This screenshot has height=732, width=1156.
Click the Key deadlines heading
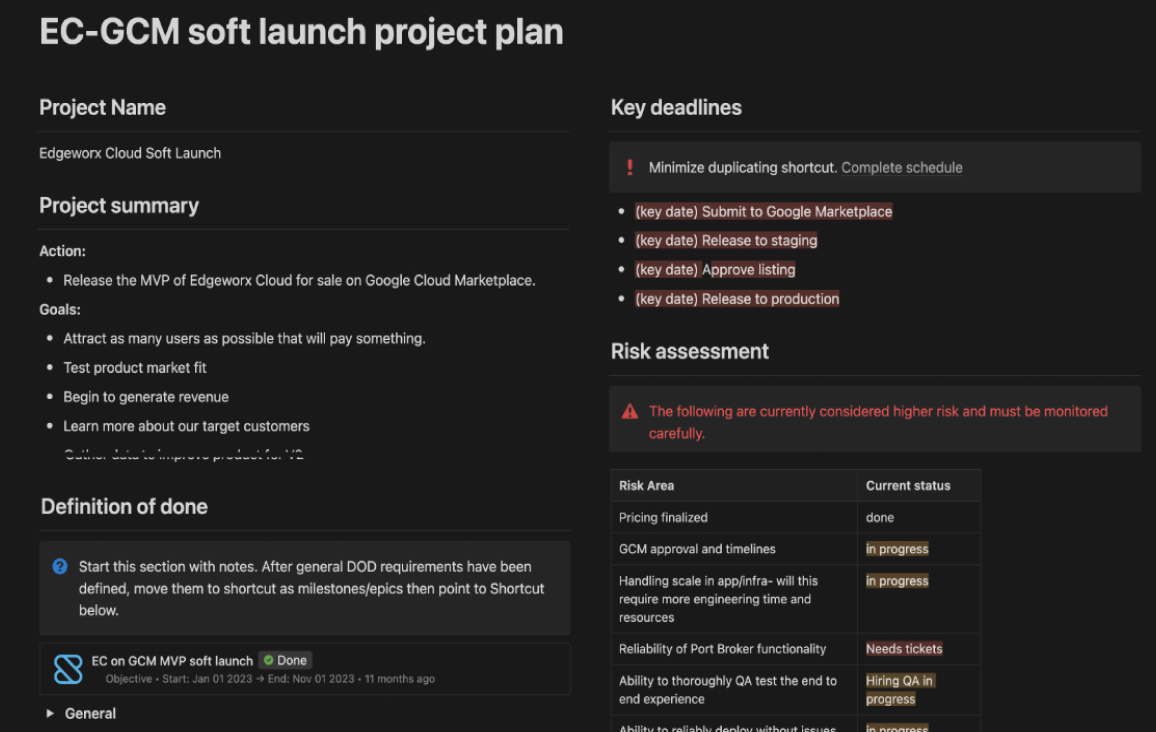[676, 108]
